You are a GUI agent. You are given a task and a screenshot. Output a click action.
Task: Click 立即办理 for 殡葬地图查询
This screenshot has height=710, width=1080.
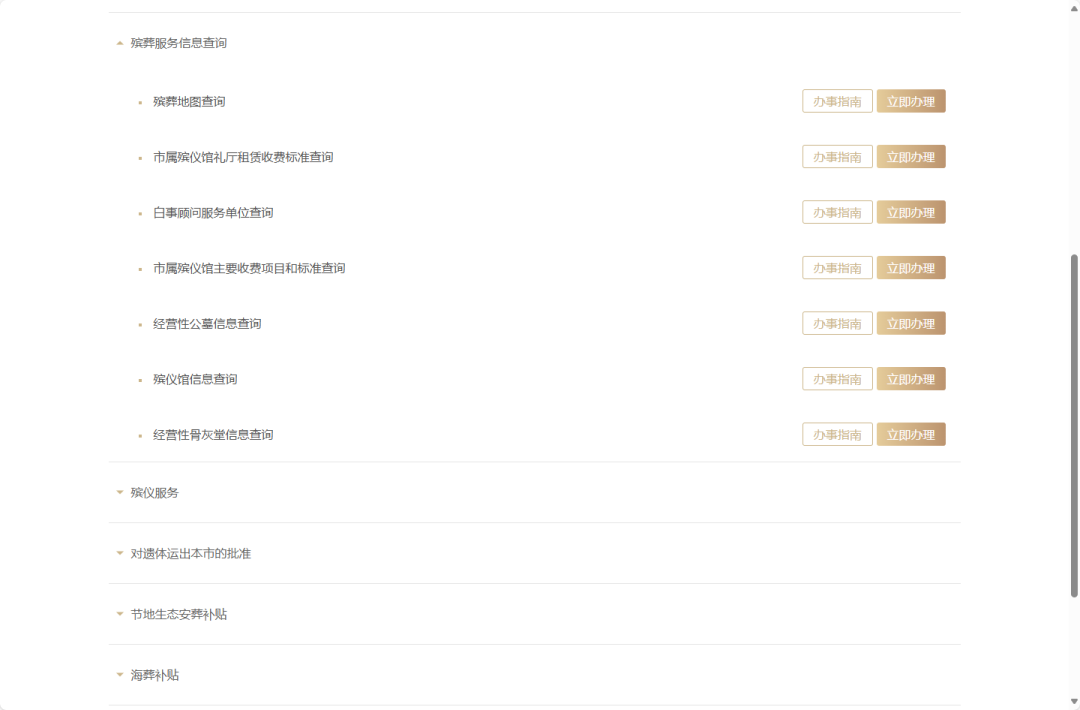point(911,101)
